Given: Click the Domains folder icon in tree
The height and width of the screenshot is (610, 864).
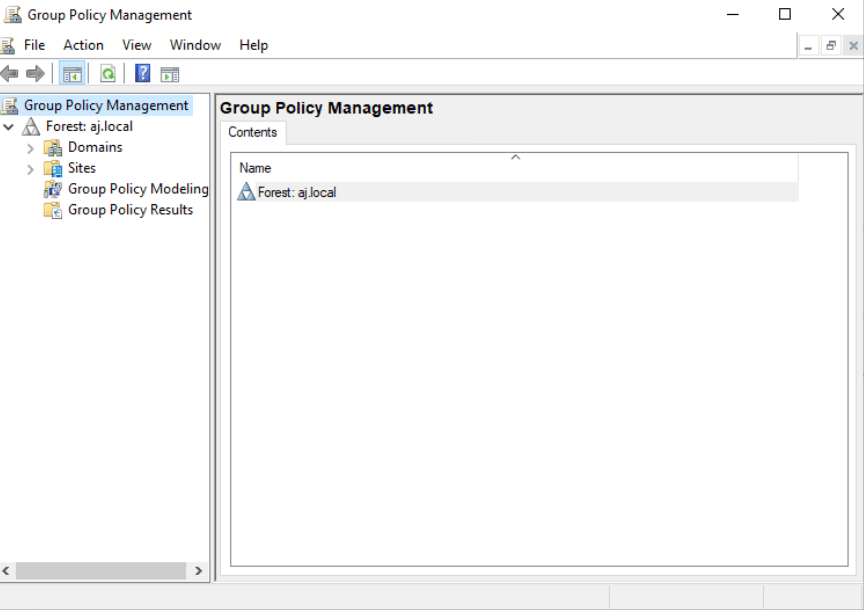Looking at the screenshot, I should tap(52, 147).
